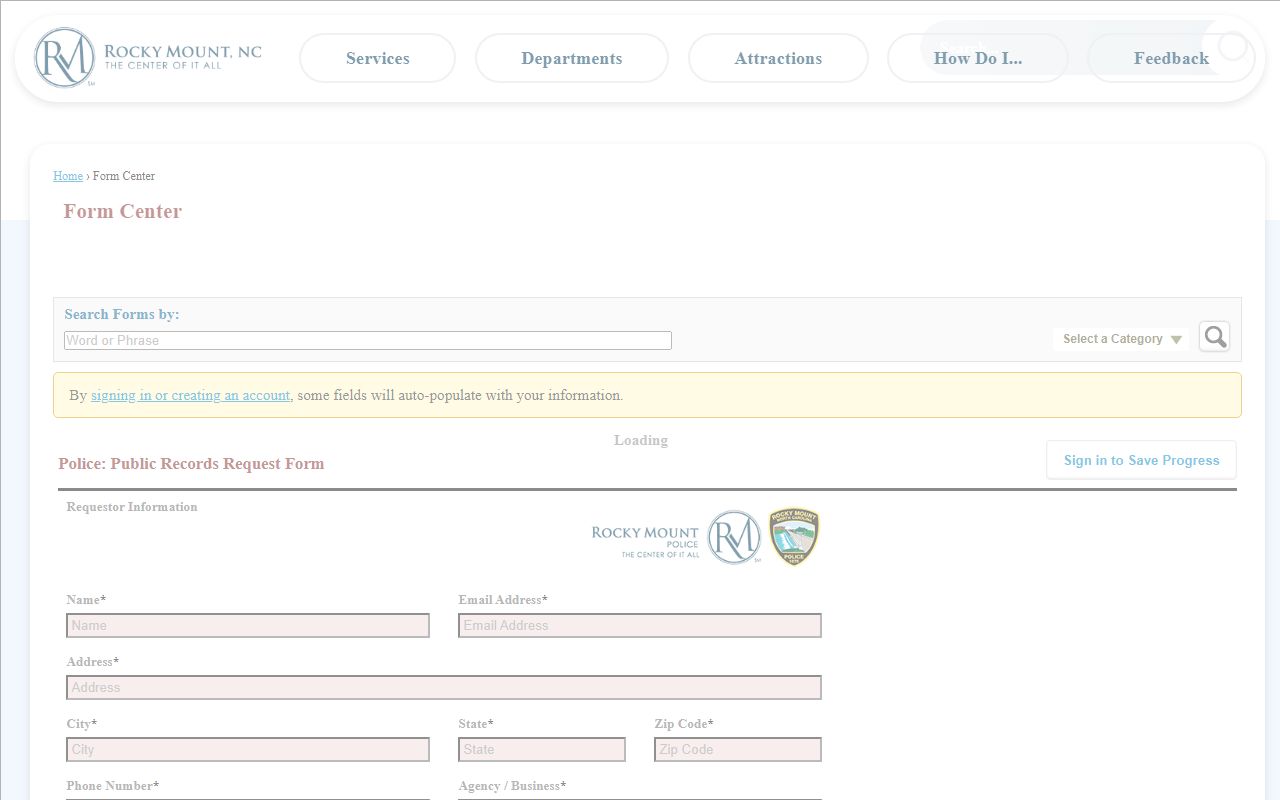Click the Rocky Mount NC logo
Screen dimensions: 1280x800
tap(148, 58)
